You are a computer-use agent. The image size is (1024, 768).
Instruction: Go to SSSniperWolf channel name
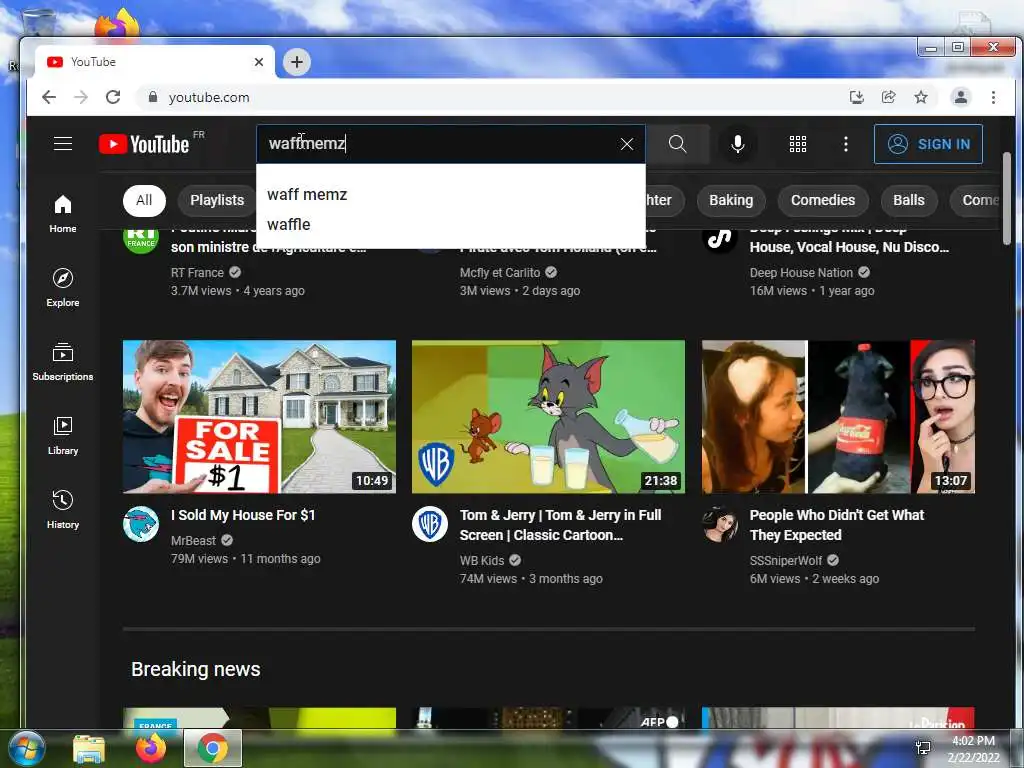tap(786, 560)
